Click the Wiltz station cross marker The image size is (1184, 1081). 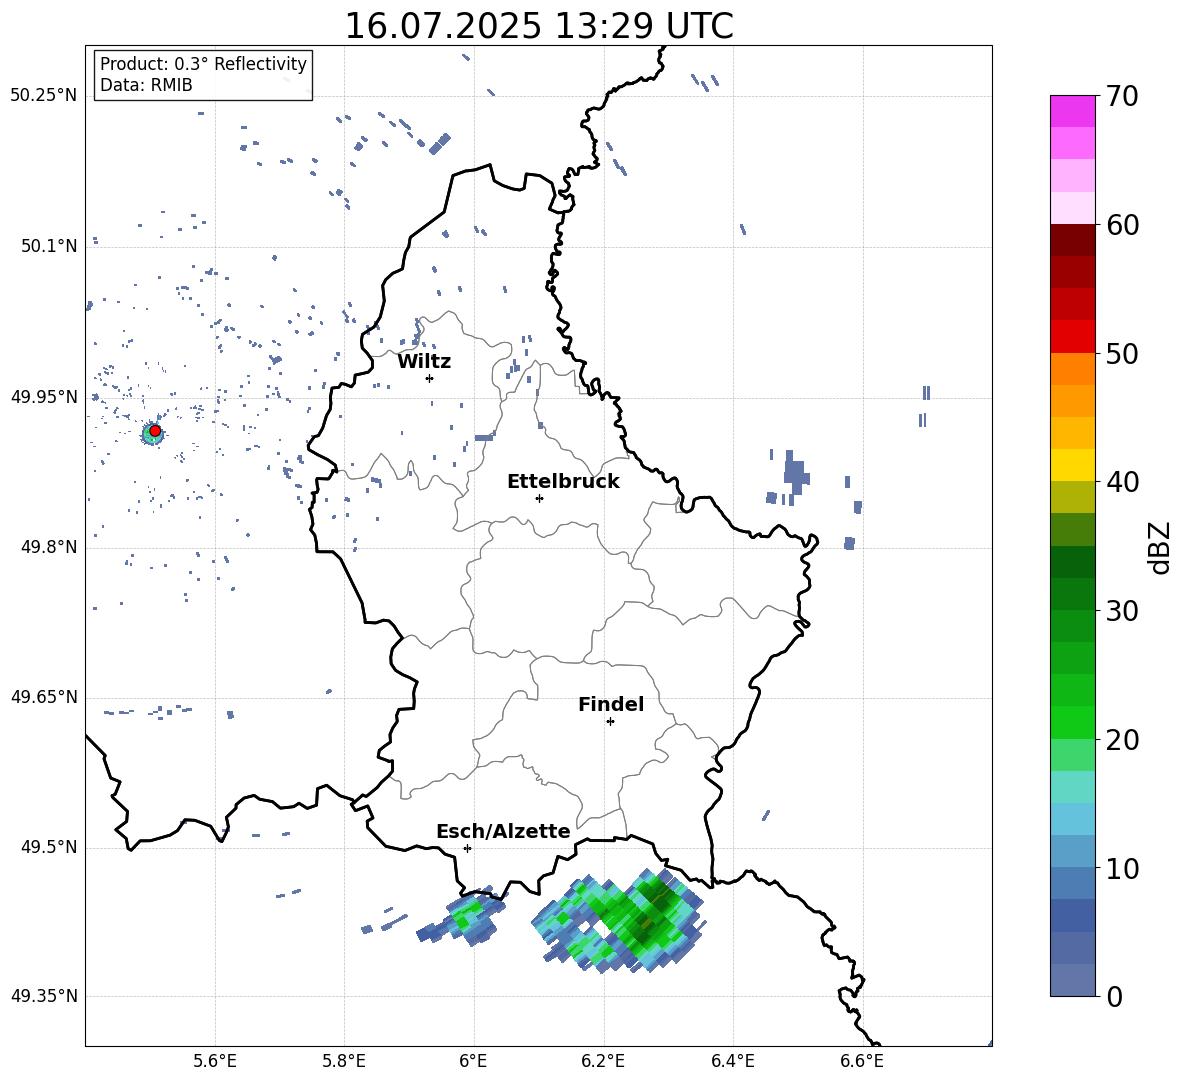429,378
